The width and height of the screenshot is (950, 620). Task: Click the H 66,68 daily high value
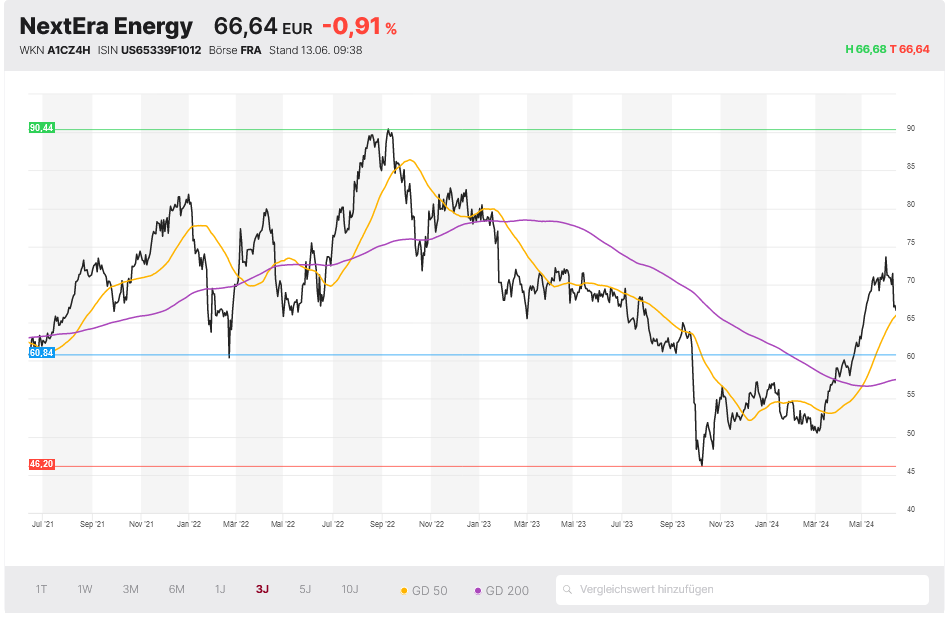pyautogui.click(x=866, y=49)
